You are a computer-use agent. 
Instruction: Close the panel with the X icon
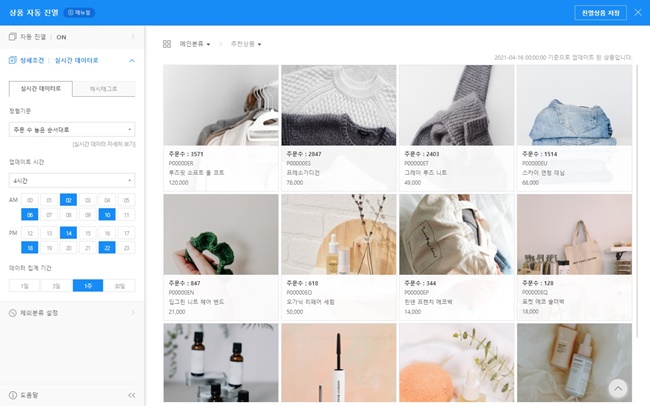[637, 12]
